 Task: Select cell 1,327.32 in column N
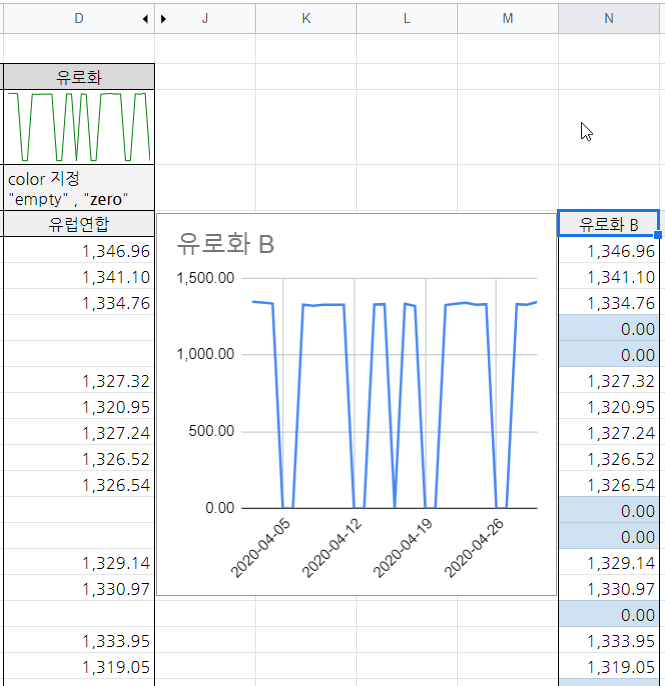click(608, 381)
